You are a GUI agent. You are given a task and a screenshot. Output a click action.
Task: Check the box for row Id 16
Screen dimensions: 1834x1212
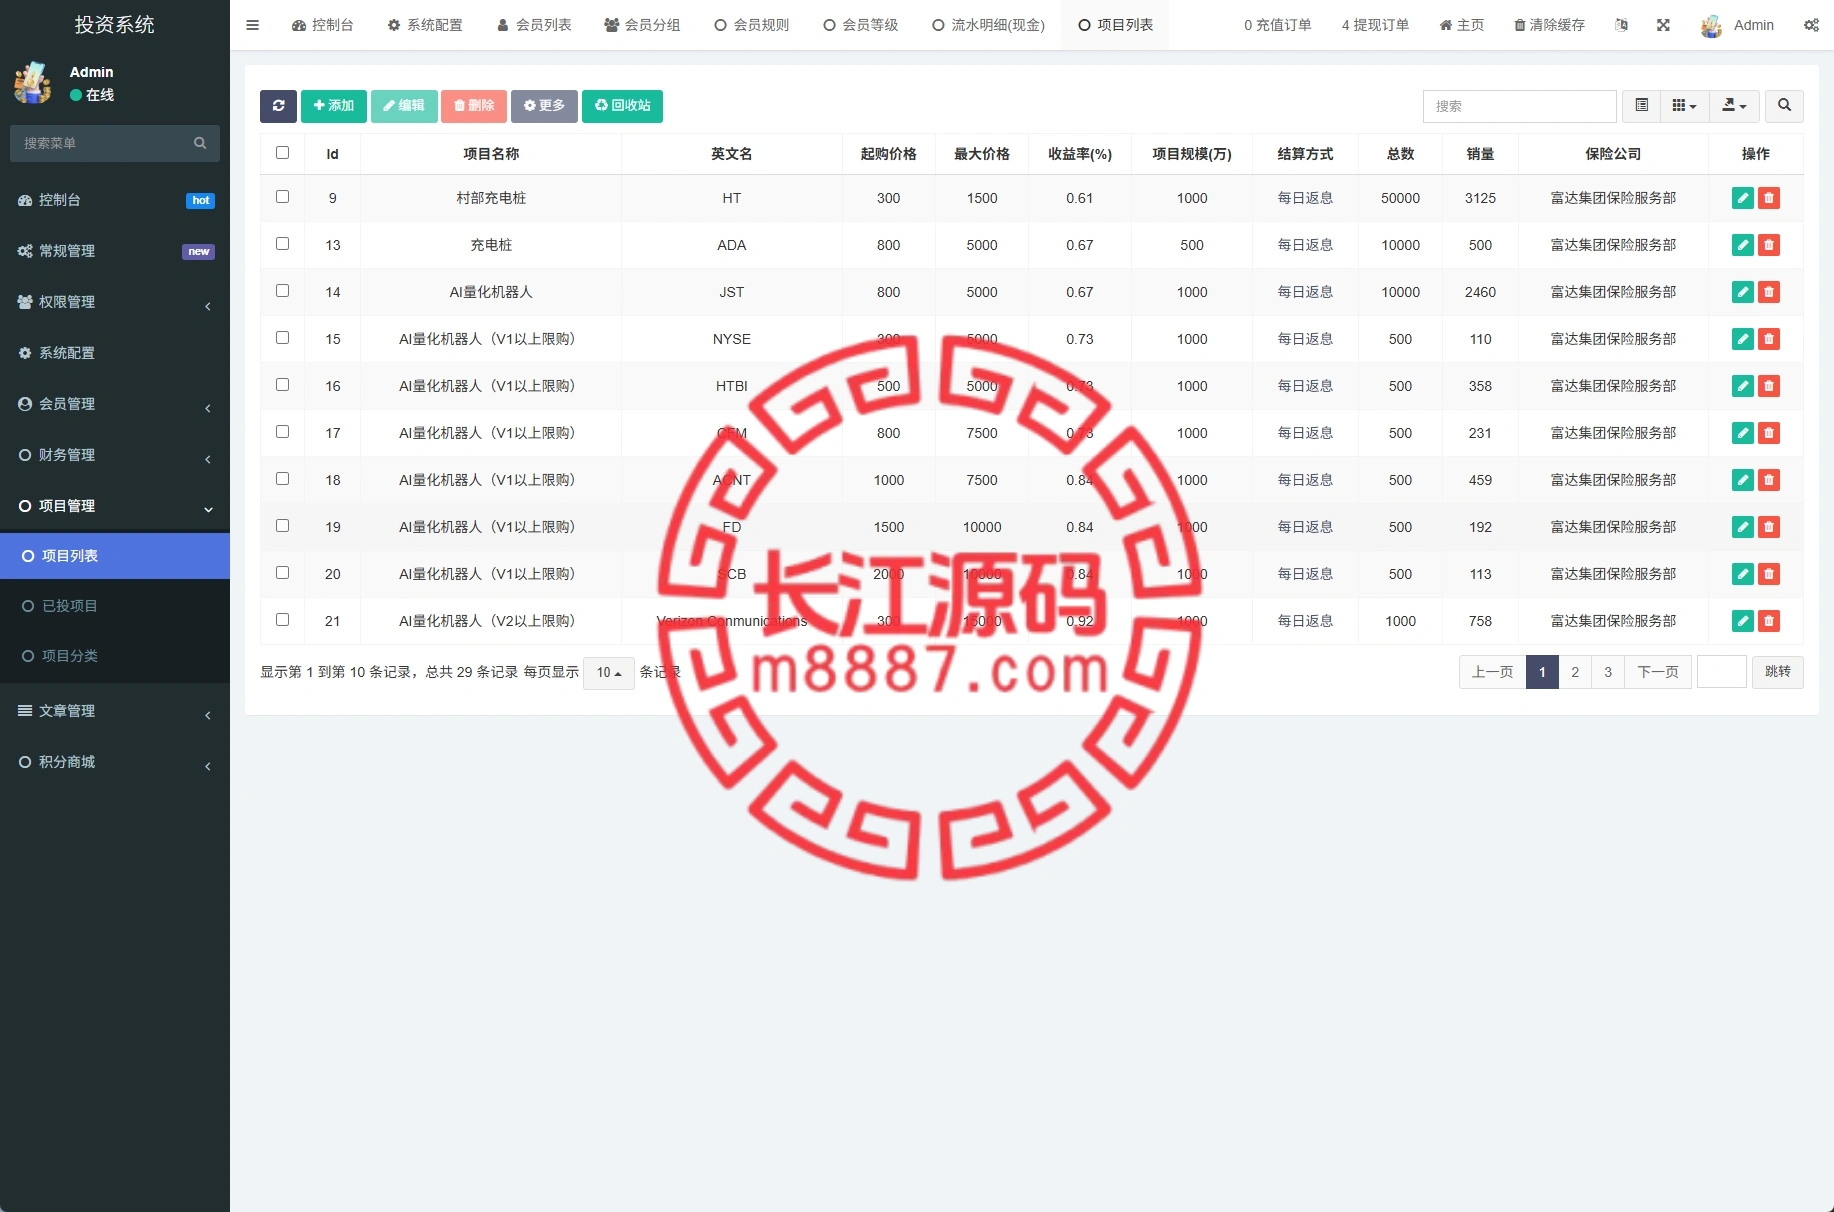pyautogui.click(x=282, y=385)
